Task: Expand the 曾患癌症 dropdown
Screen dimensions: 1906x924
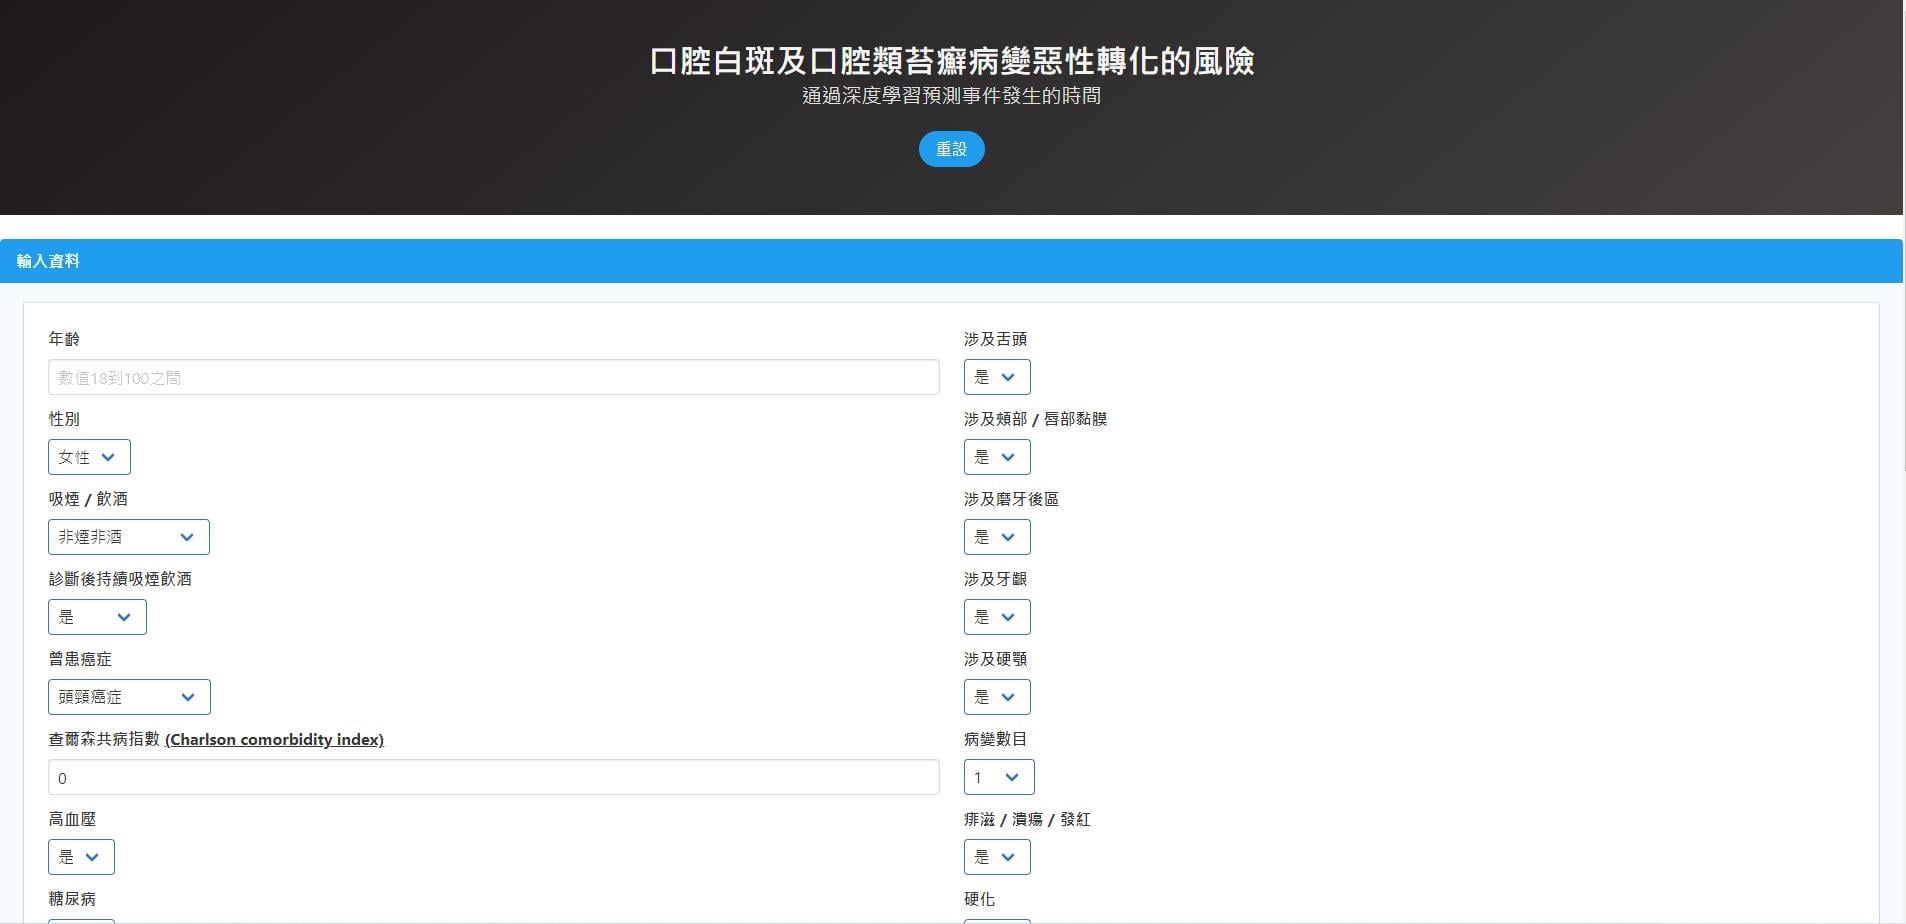Action: [129, 697]
